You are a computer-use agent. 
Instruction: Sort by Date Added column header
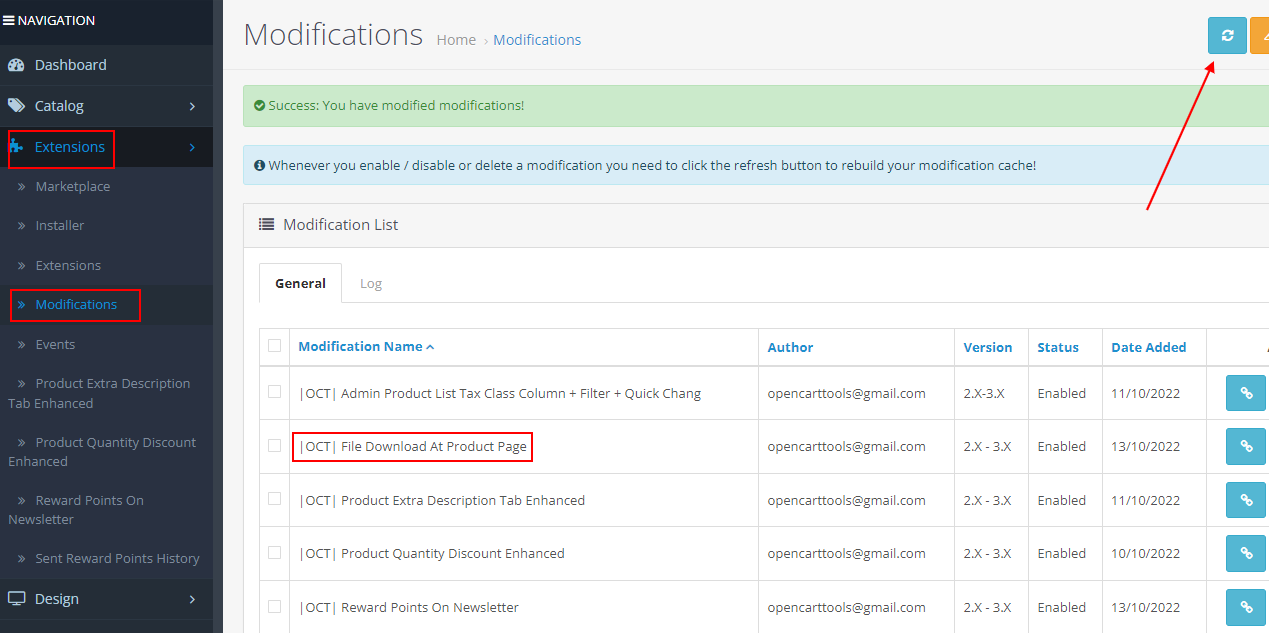pos(1148,347)
